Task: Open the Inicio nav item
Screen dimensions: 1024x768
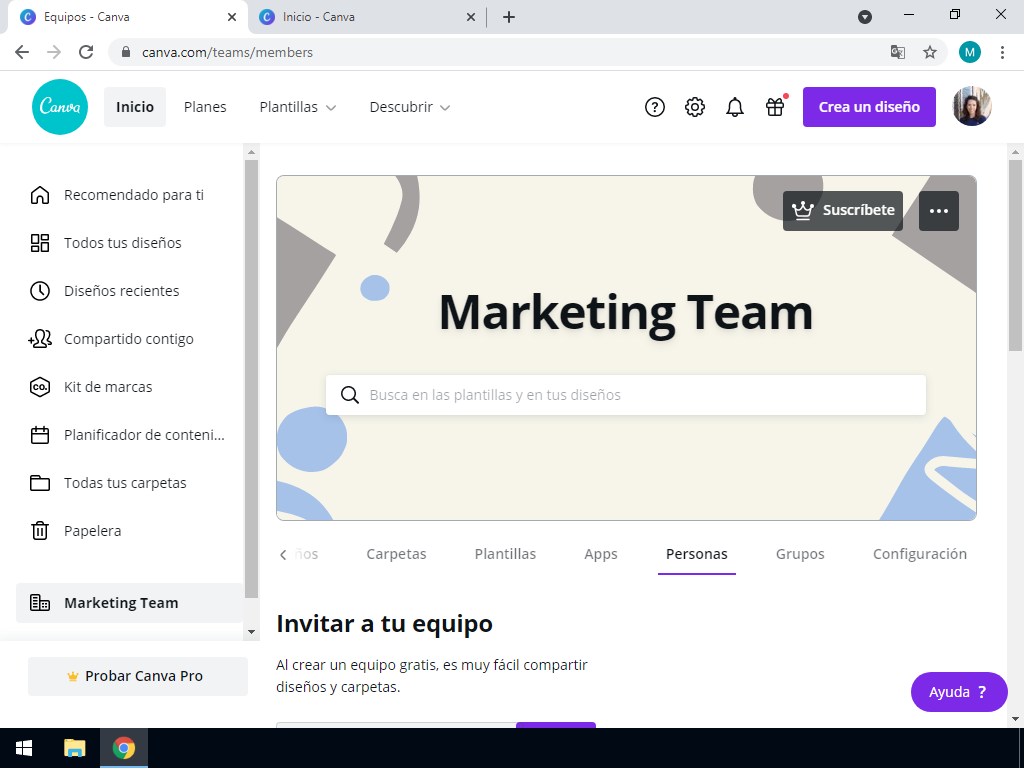Action: [x=135, y=107]
